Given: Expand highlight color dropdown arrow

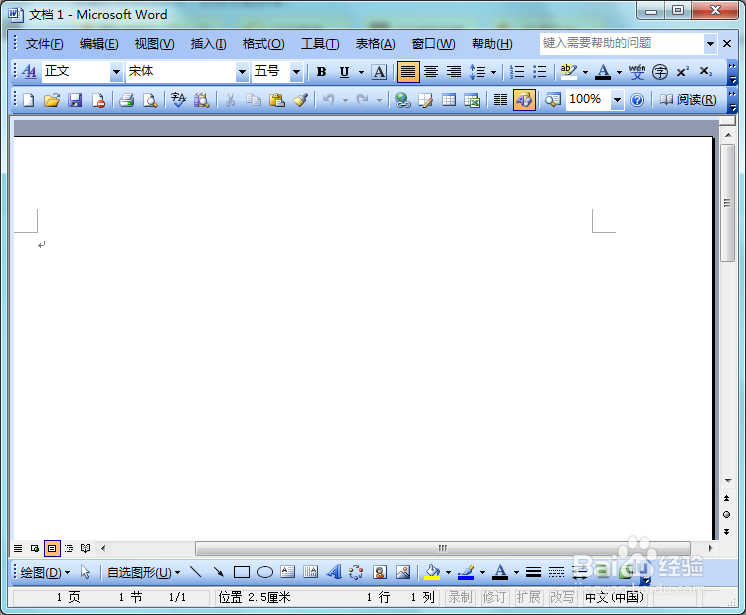Looking at the screenshot, I should (585, 72).
